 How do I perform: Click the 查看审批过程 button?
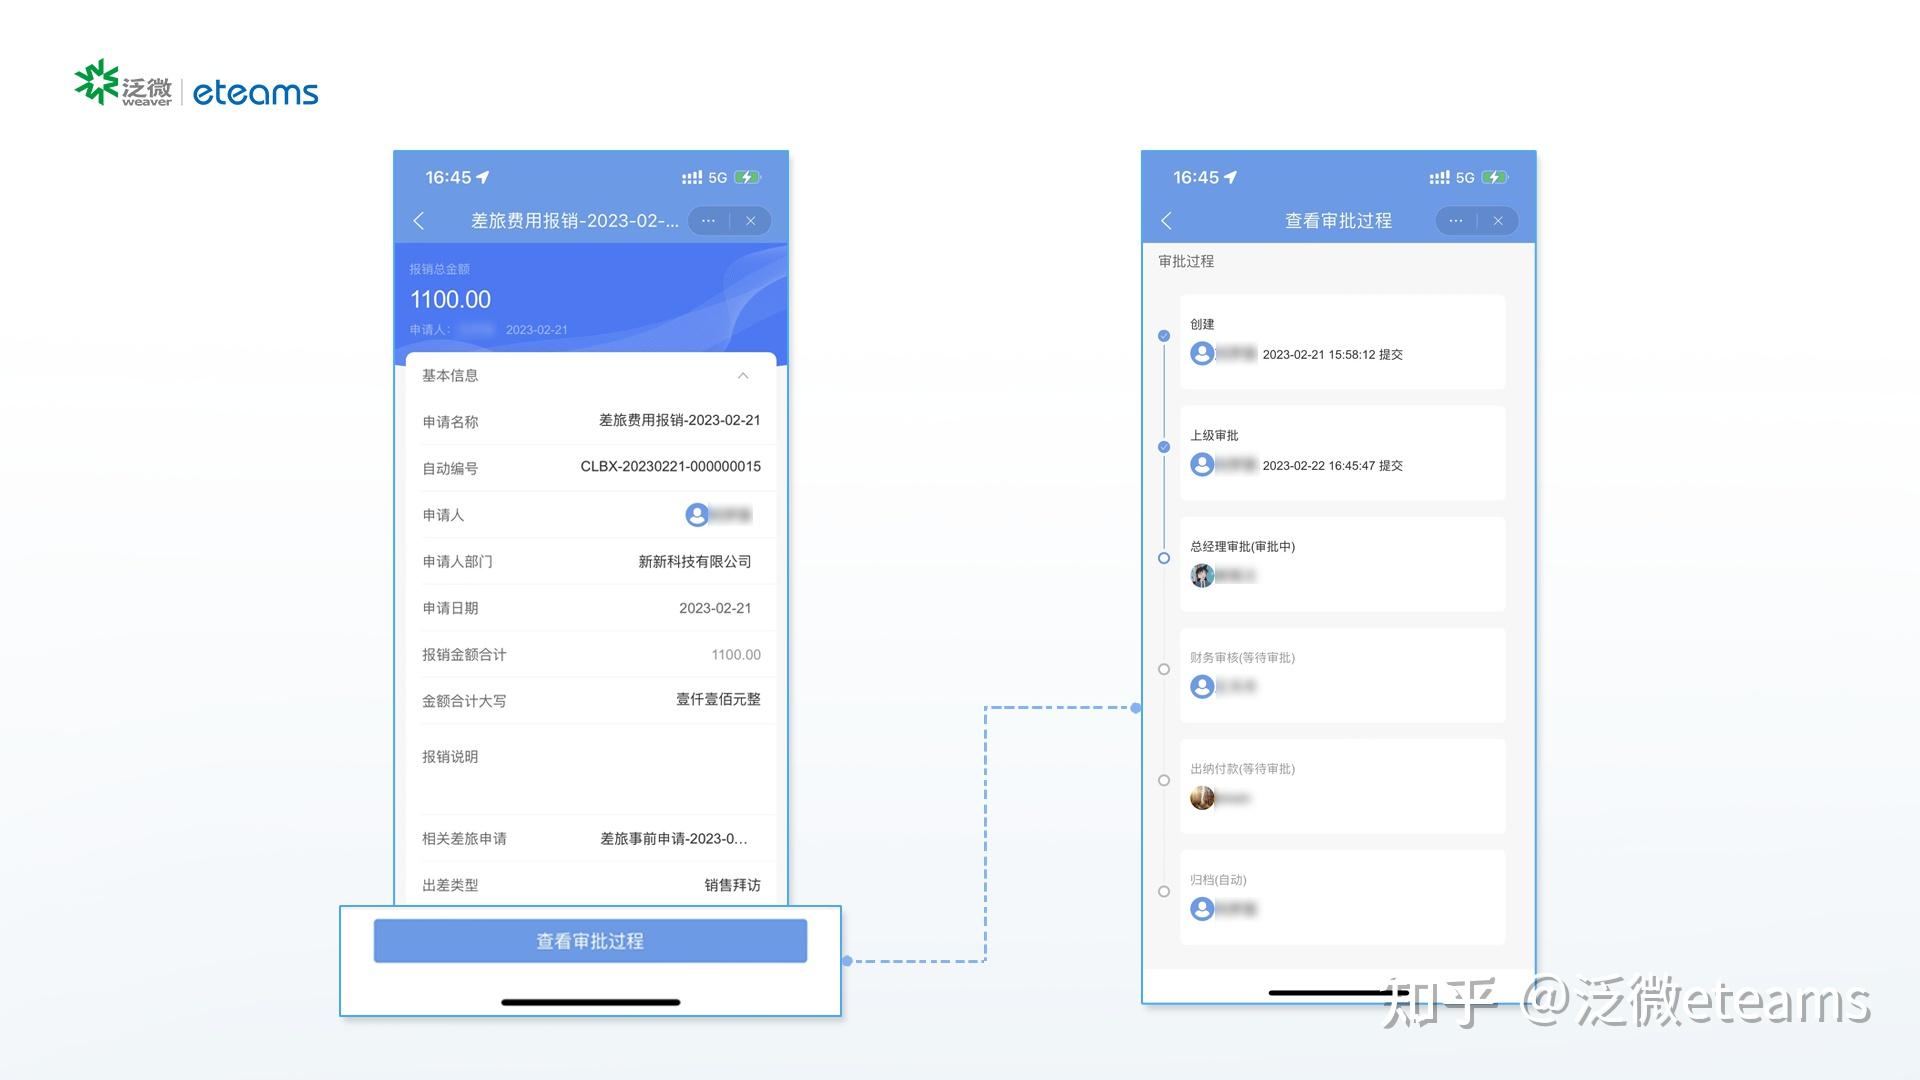point(592,940)
